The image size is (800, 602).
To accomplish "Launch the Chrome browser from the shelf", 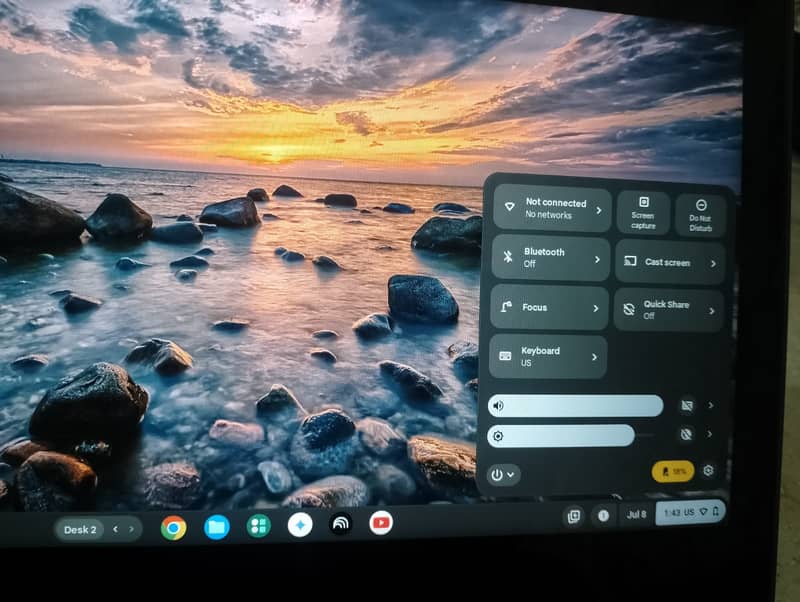I will (x=173, y=528).
